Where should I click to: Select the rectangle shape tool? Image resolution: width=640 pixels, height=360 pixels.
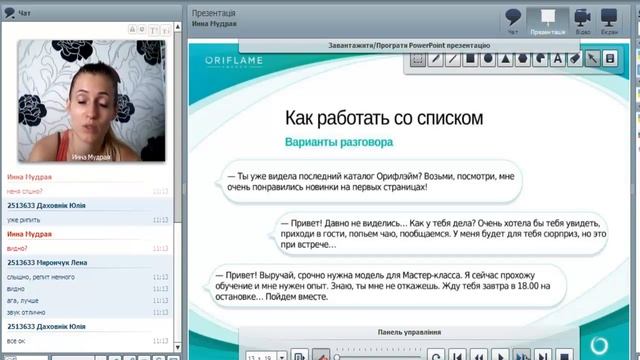pyautogui.click(x=470, y=59)
